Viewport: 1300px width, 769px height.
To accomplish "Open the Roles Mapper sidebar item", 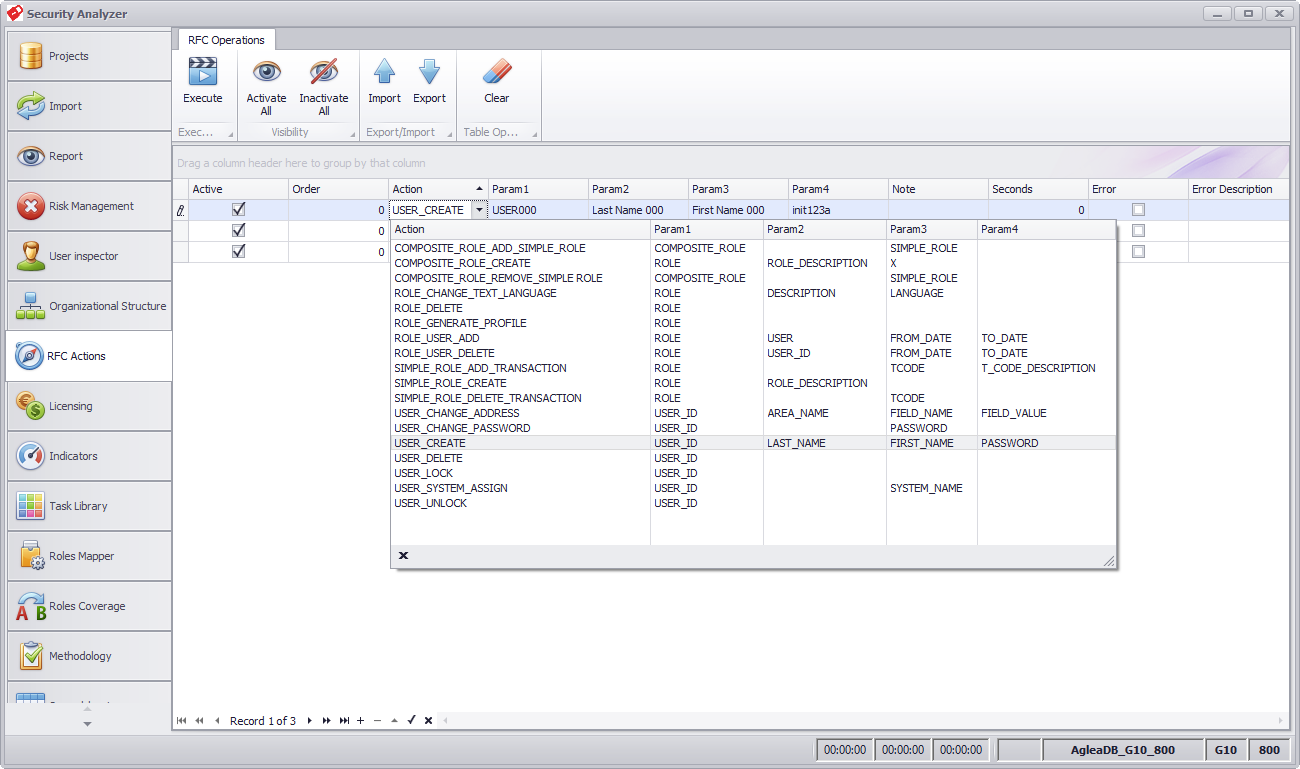I will [x=89, y=556].
